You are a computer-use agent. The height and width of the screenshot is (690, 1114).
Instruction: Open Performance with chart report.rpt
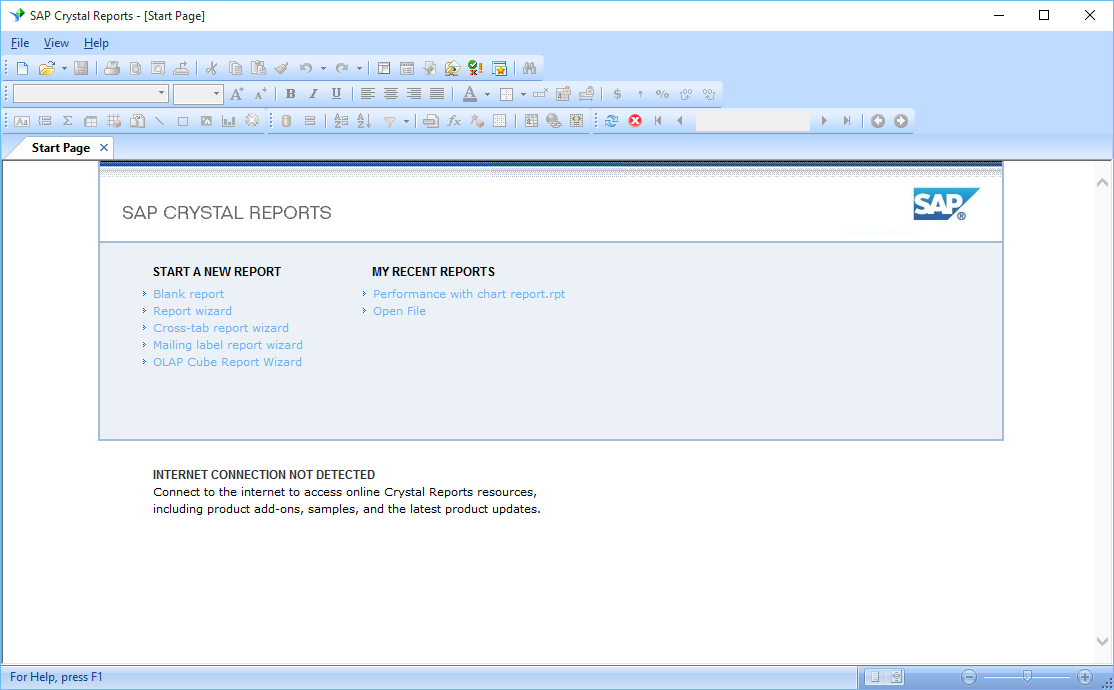pos(468,294)
